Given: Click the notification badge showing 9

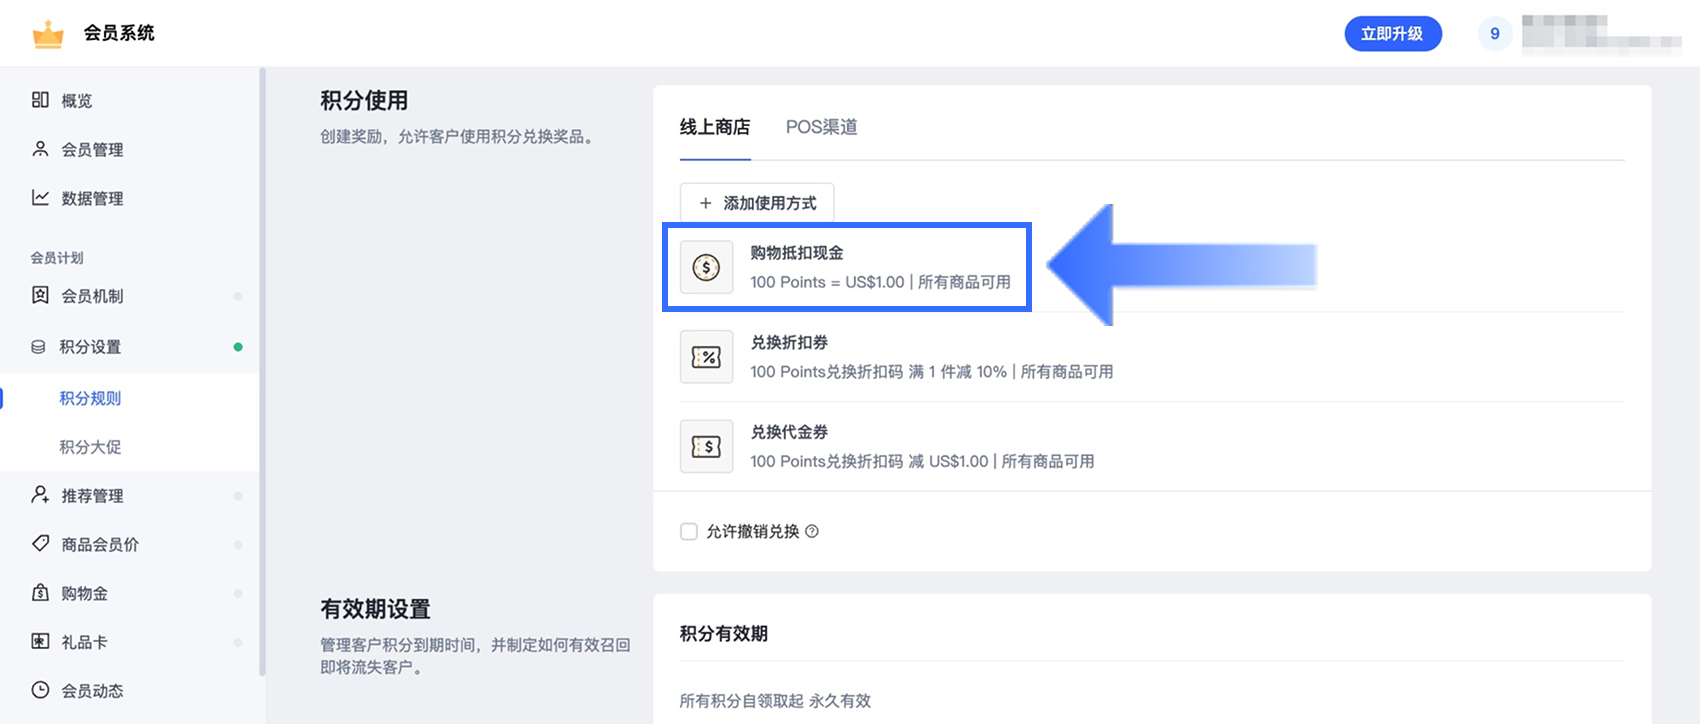Looking at the screenshot, I should click(x=1495, y=34).
